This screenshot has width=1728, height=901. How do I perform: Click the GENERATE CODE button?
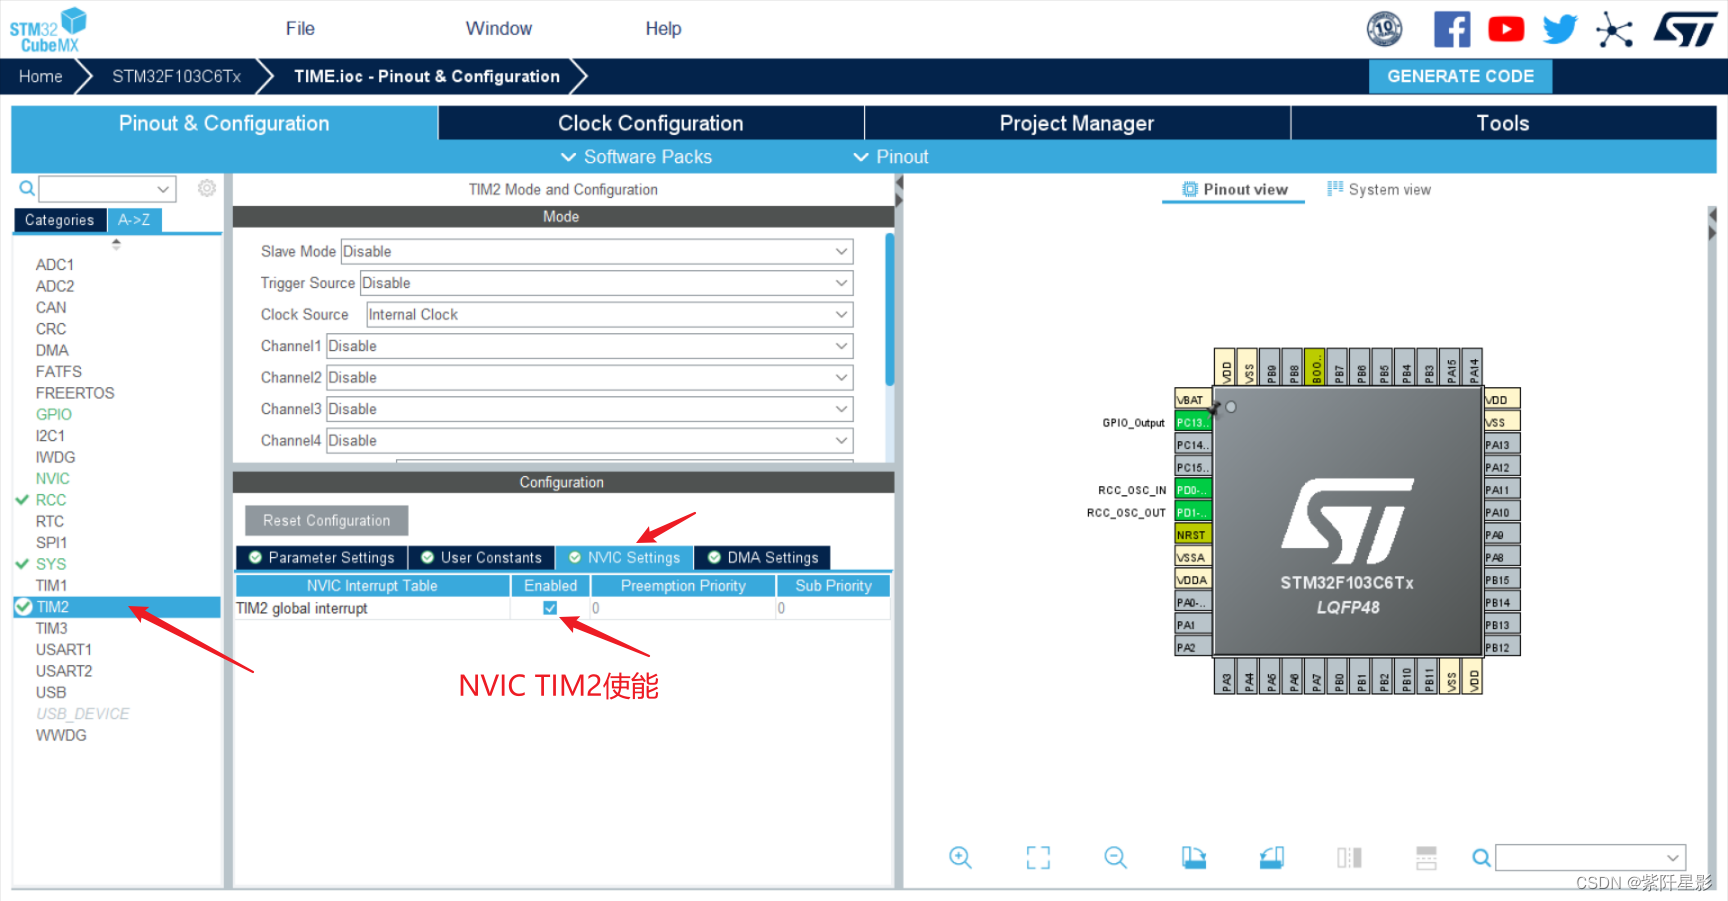[x=1460, y=77]
